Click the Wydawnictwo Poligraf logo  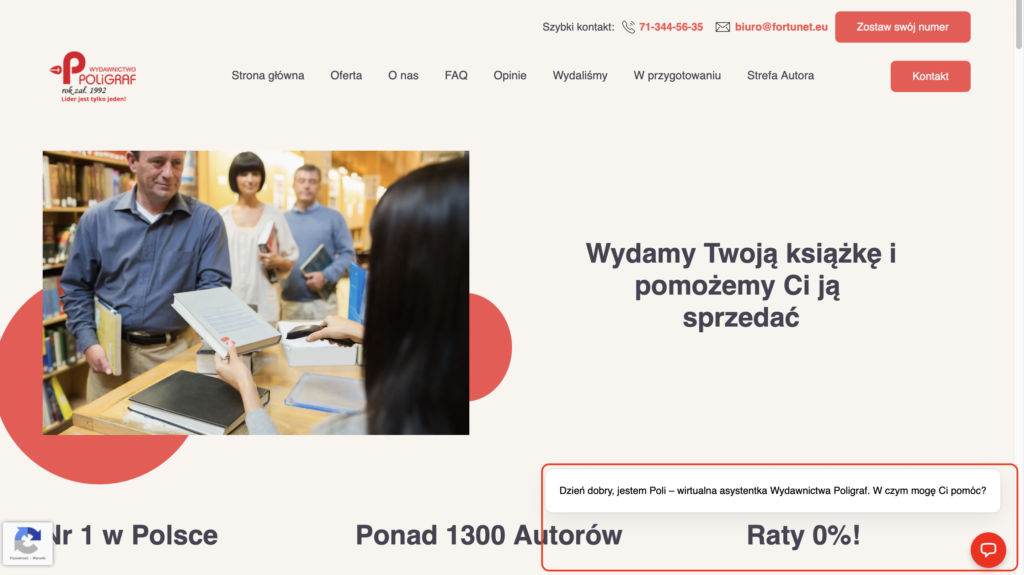tap(93, 76)
